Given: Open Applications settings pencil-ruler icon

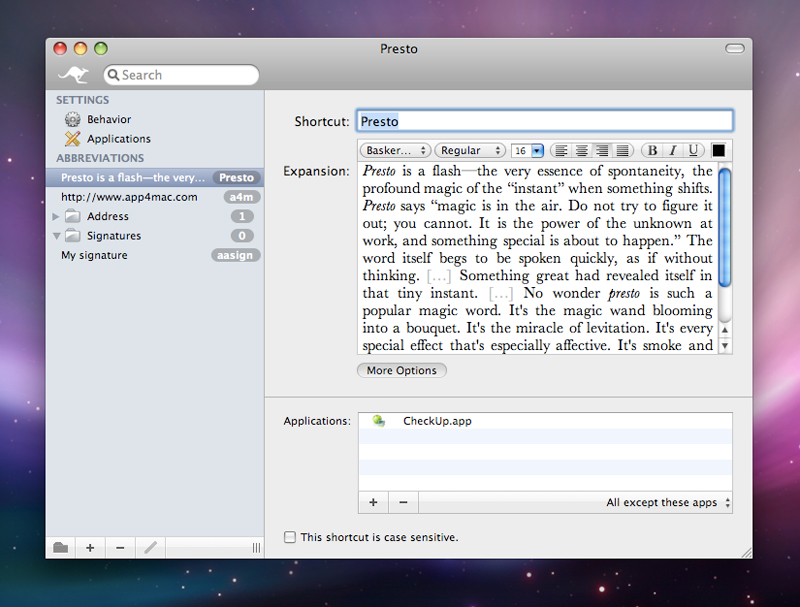Looking at the screenshot, I should 72,139.
